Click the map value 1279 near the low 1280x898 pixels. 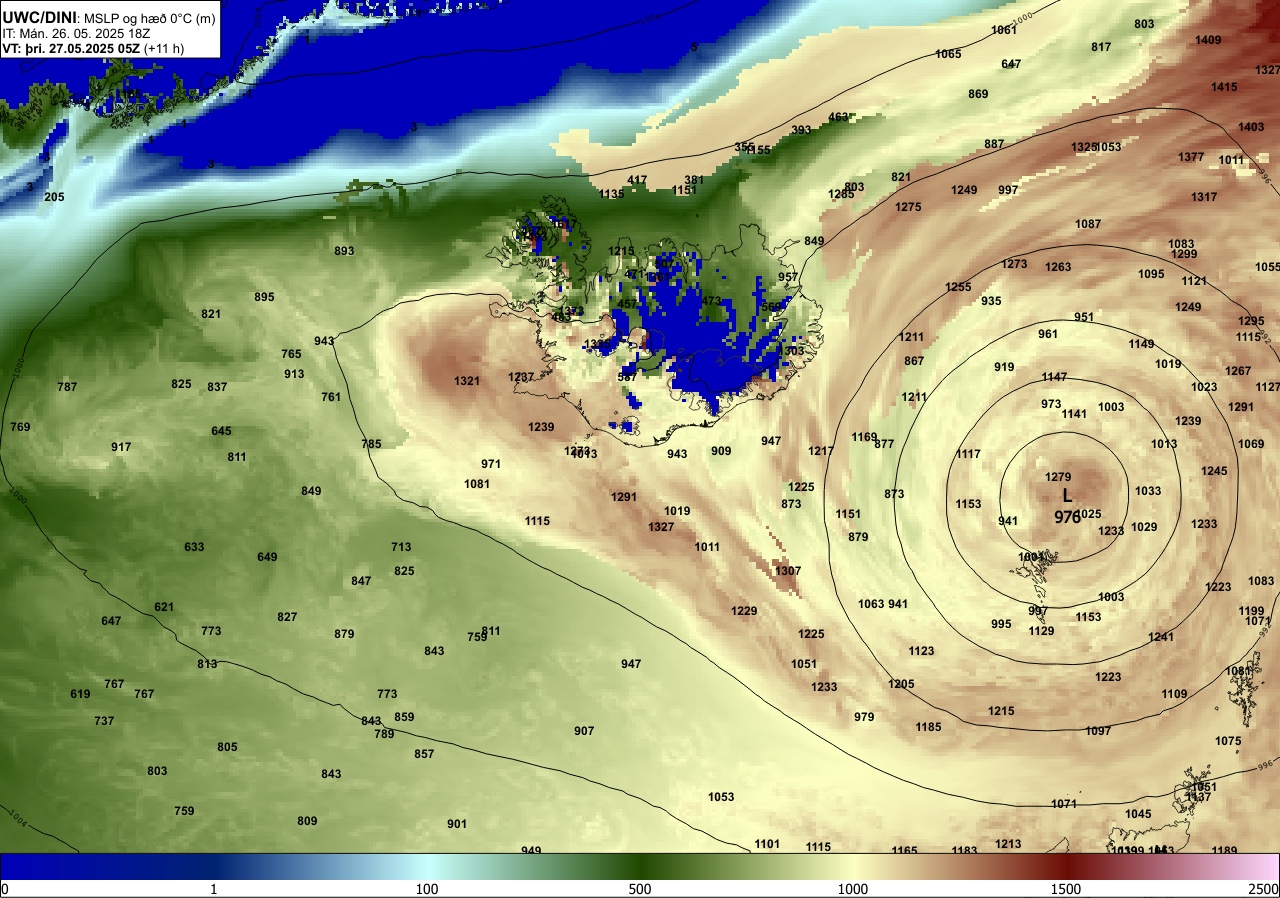[x=1058, y=476]
